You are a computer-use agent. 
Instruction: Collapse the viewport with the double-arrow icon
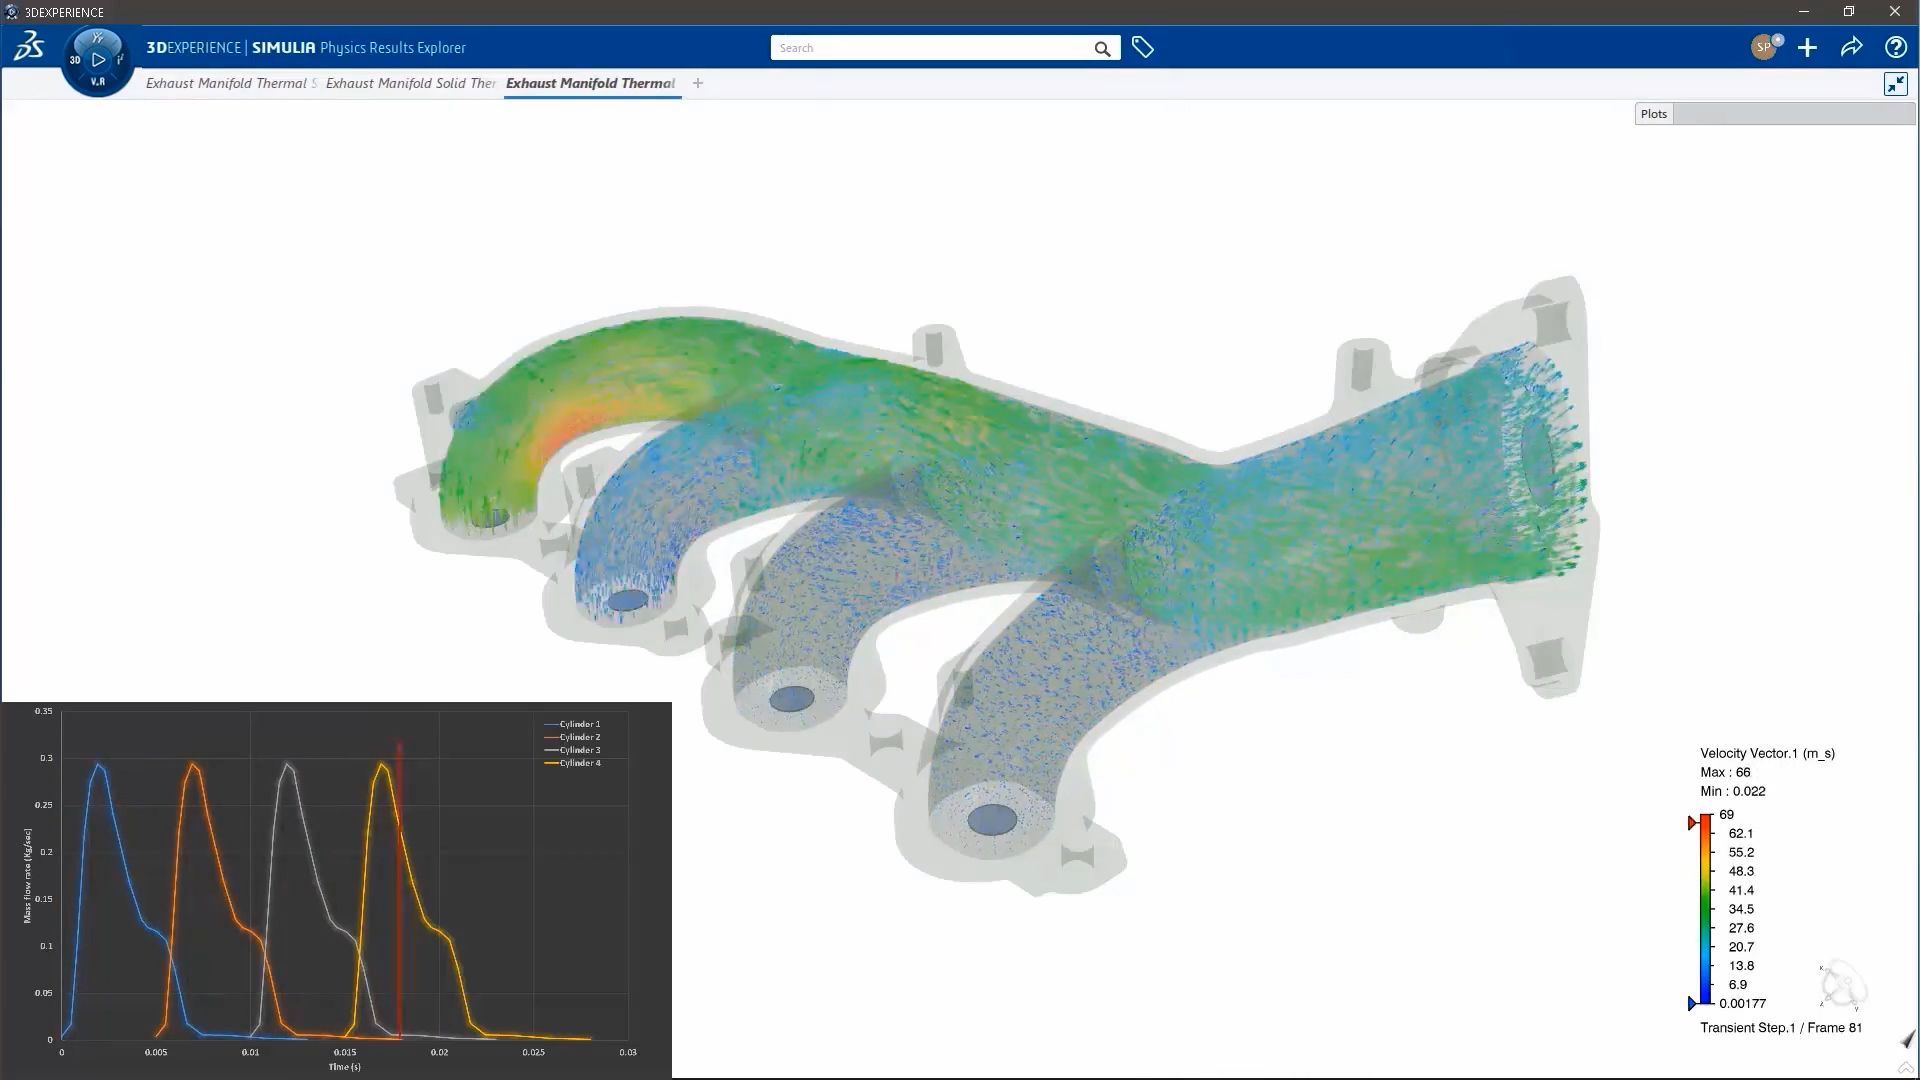pyautogui.click(x=1896, y=84)
